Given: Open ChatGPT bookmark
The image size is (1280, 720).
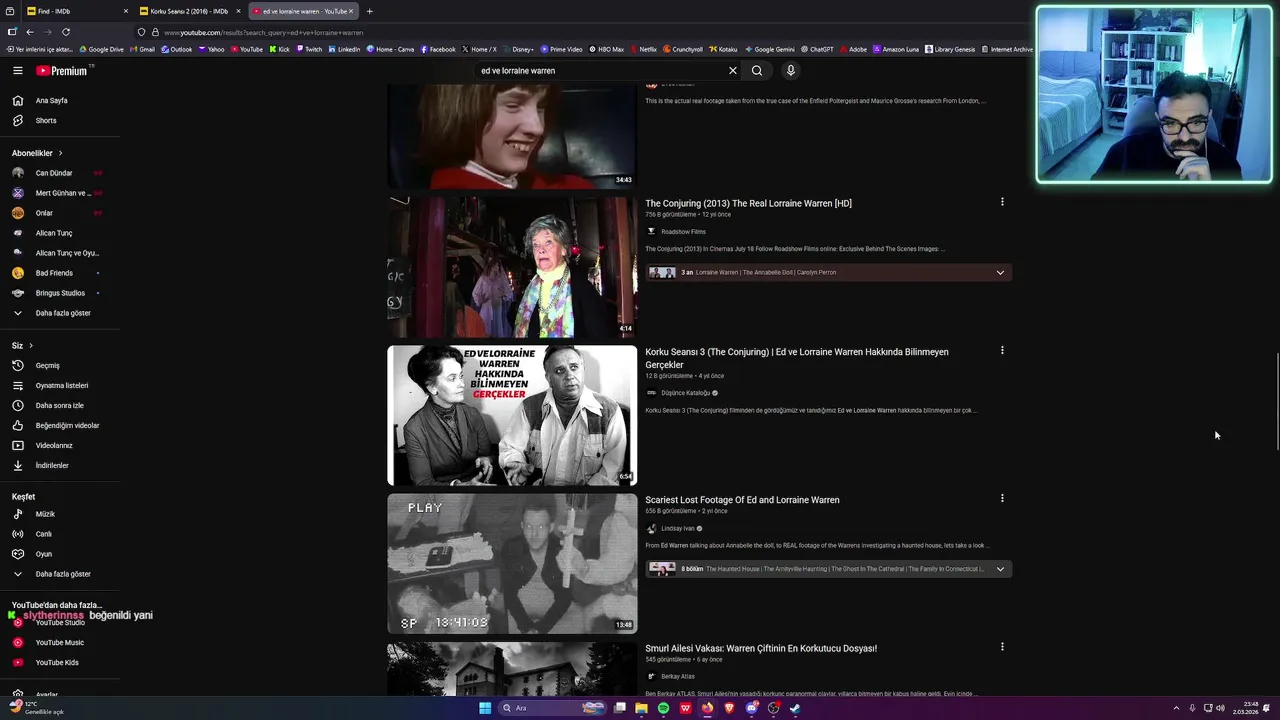Looking at the screenshot, I should point(816,49).
